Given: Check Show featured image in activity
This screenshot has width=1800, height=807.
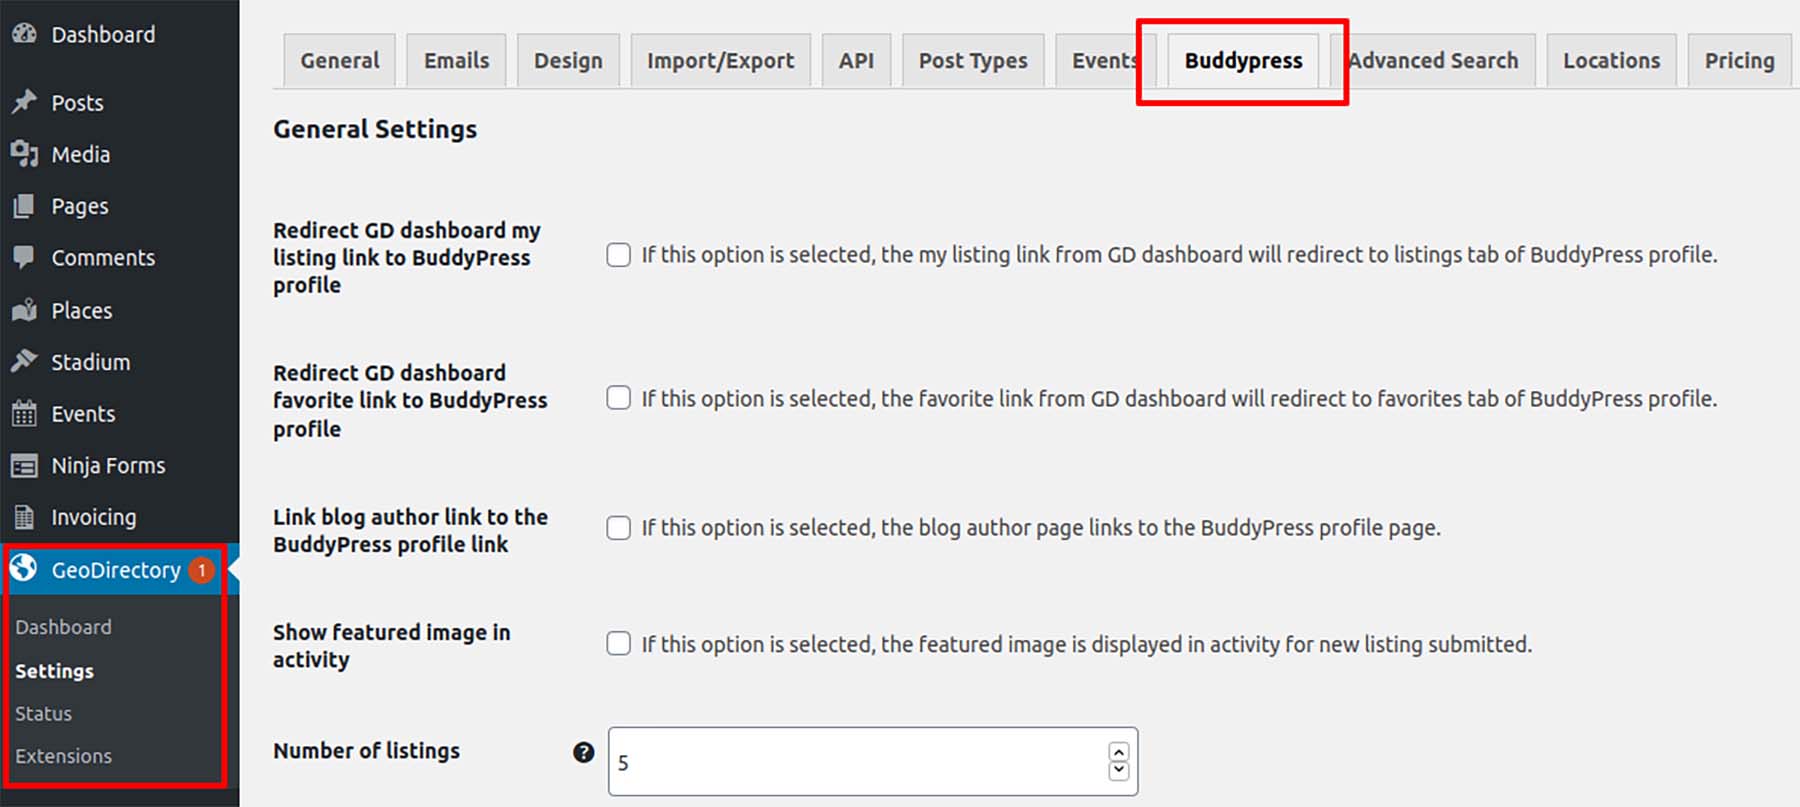Looking at the screenshot, I should point(619,644).
